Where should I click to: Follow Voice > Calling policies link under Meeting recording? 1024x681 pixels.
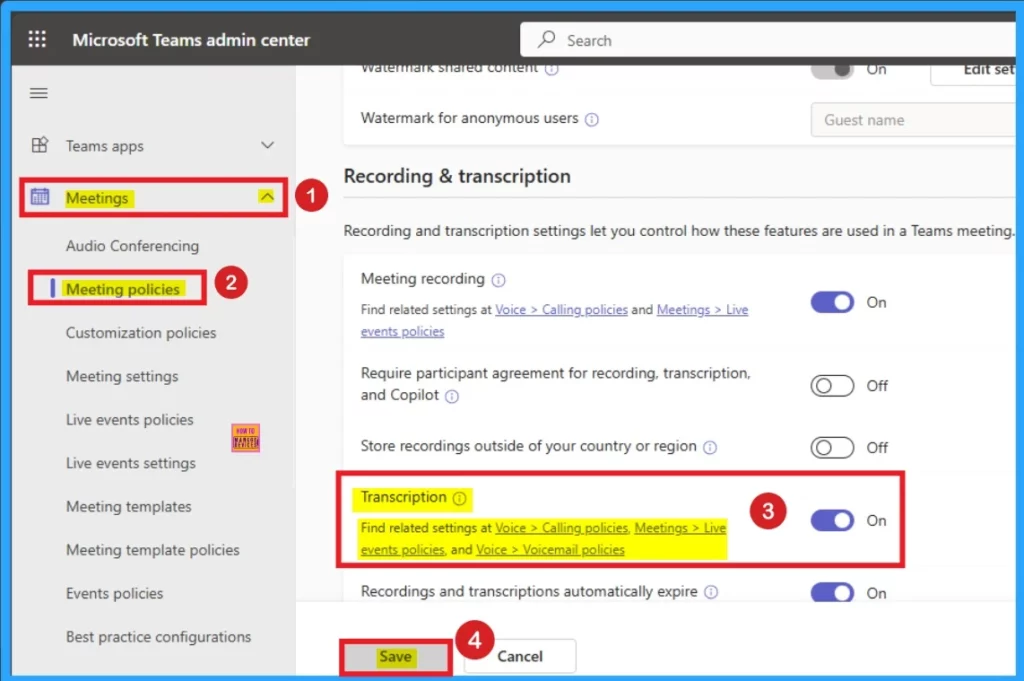(561, 309)
